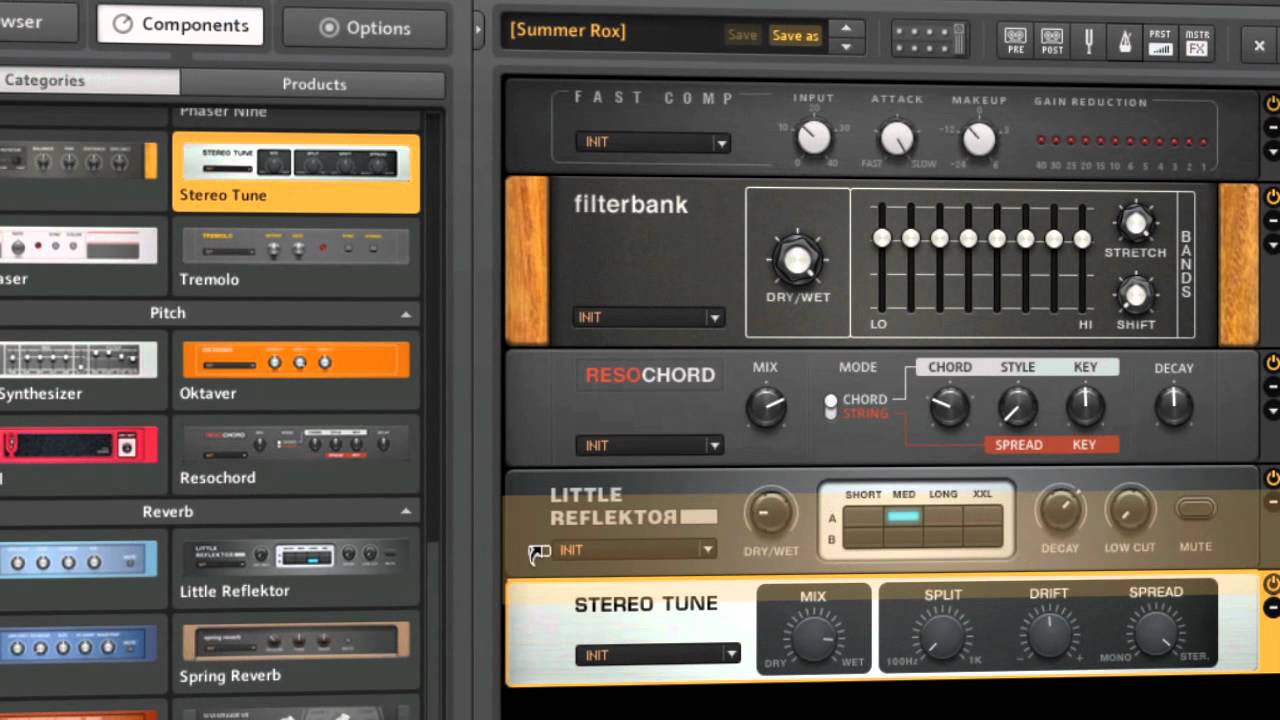Open the Metronome icon
This screenshot has width=1280, height=720.
pos(1124,40)
